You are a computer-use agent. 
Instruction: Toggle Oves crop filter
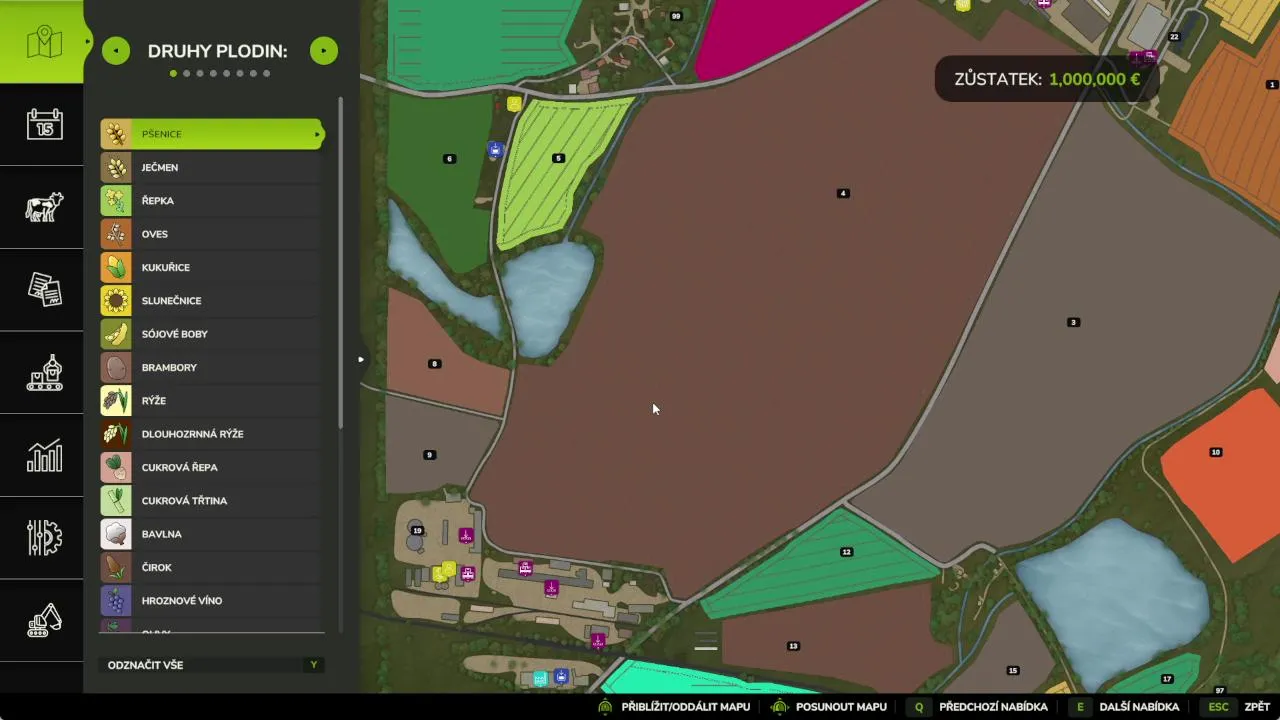tap(212, 234)
